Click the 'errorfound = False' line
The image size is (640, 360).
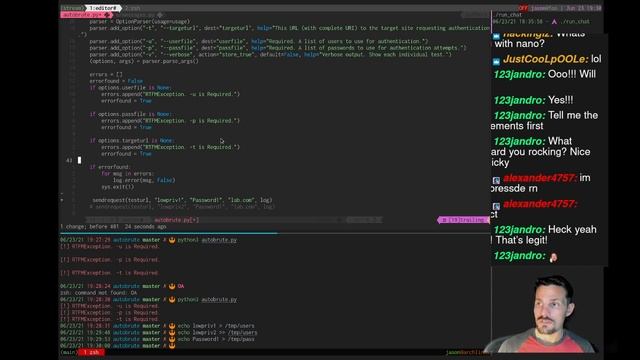116,81
